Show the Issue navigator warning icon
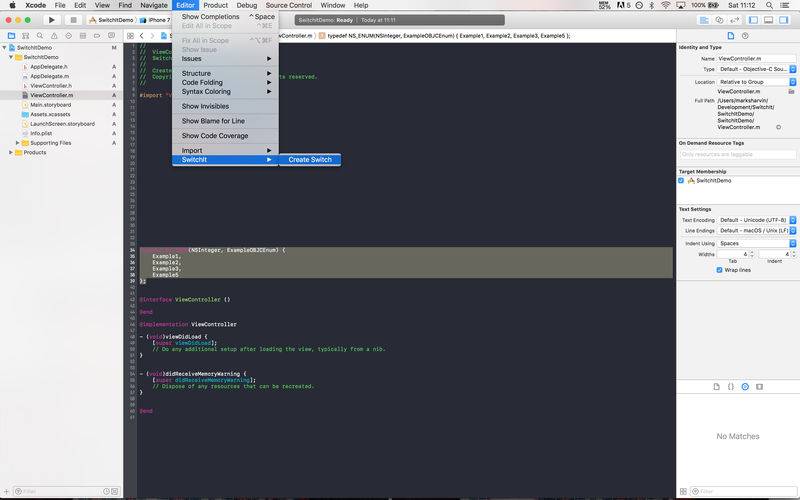800x500 pixels. pyautogui.click(x=54, y=36)
